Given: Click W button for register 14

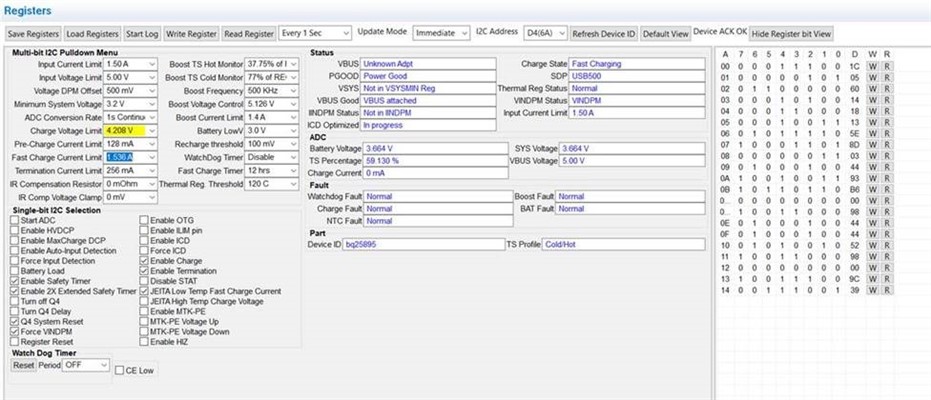Looking at the screenshot, I should pos(872,290).
